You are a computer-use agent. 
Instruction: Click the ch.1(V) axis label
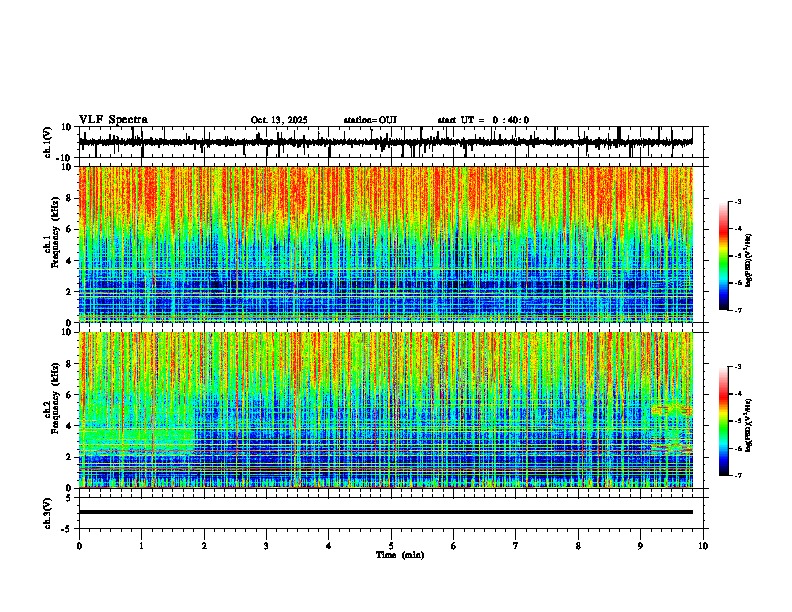point(48,142)
